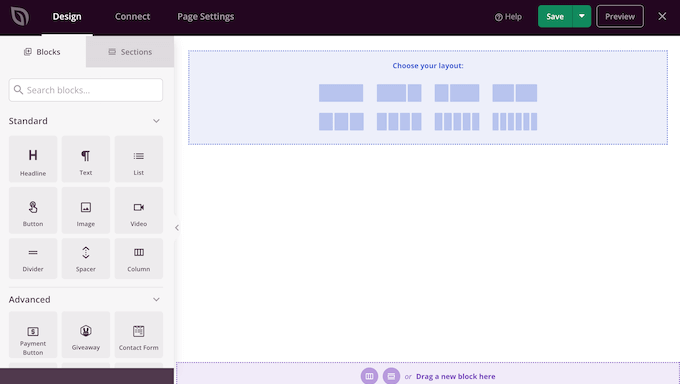Viewport: 680px width, 384px height.
Task: Choose the two-column wide-right layout
Action: click(x=457, y=93)
